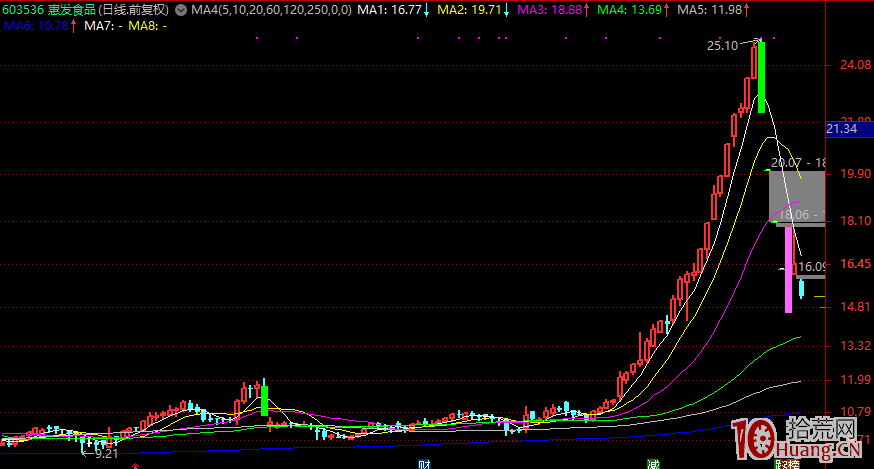Click the 14.81 price axis label

coord(856,307)
